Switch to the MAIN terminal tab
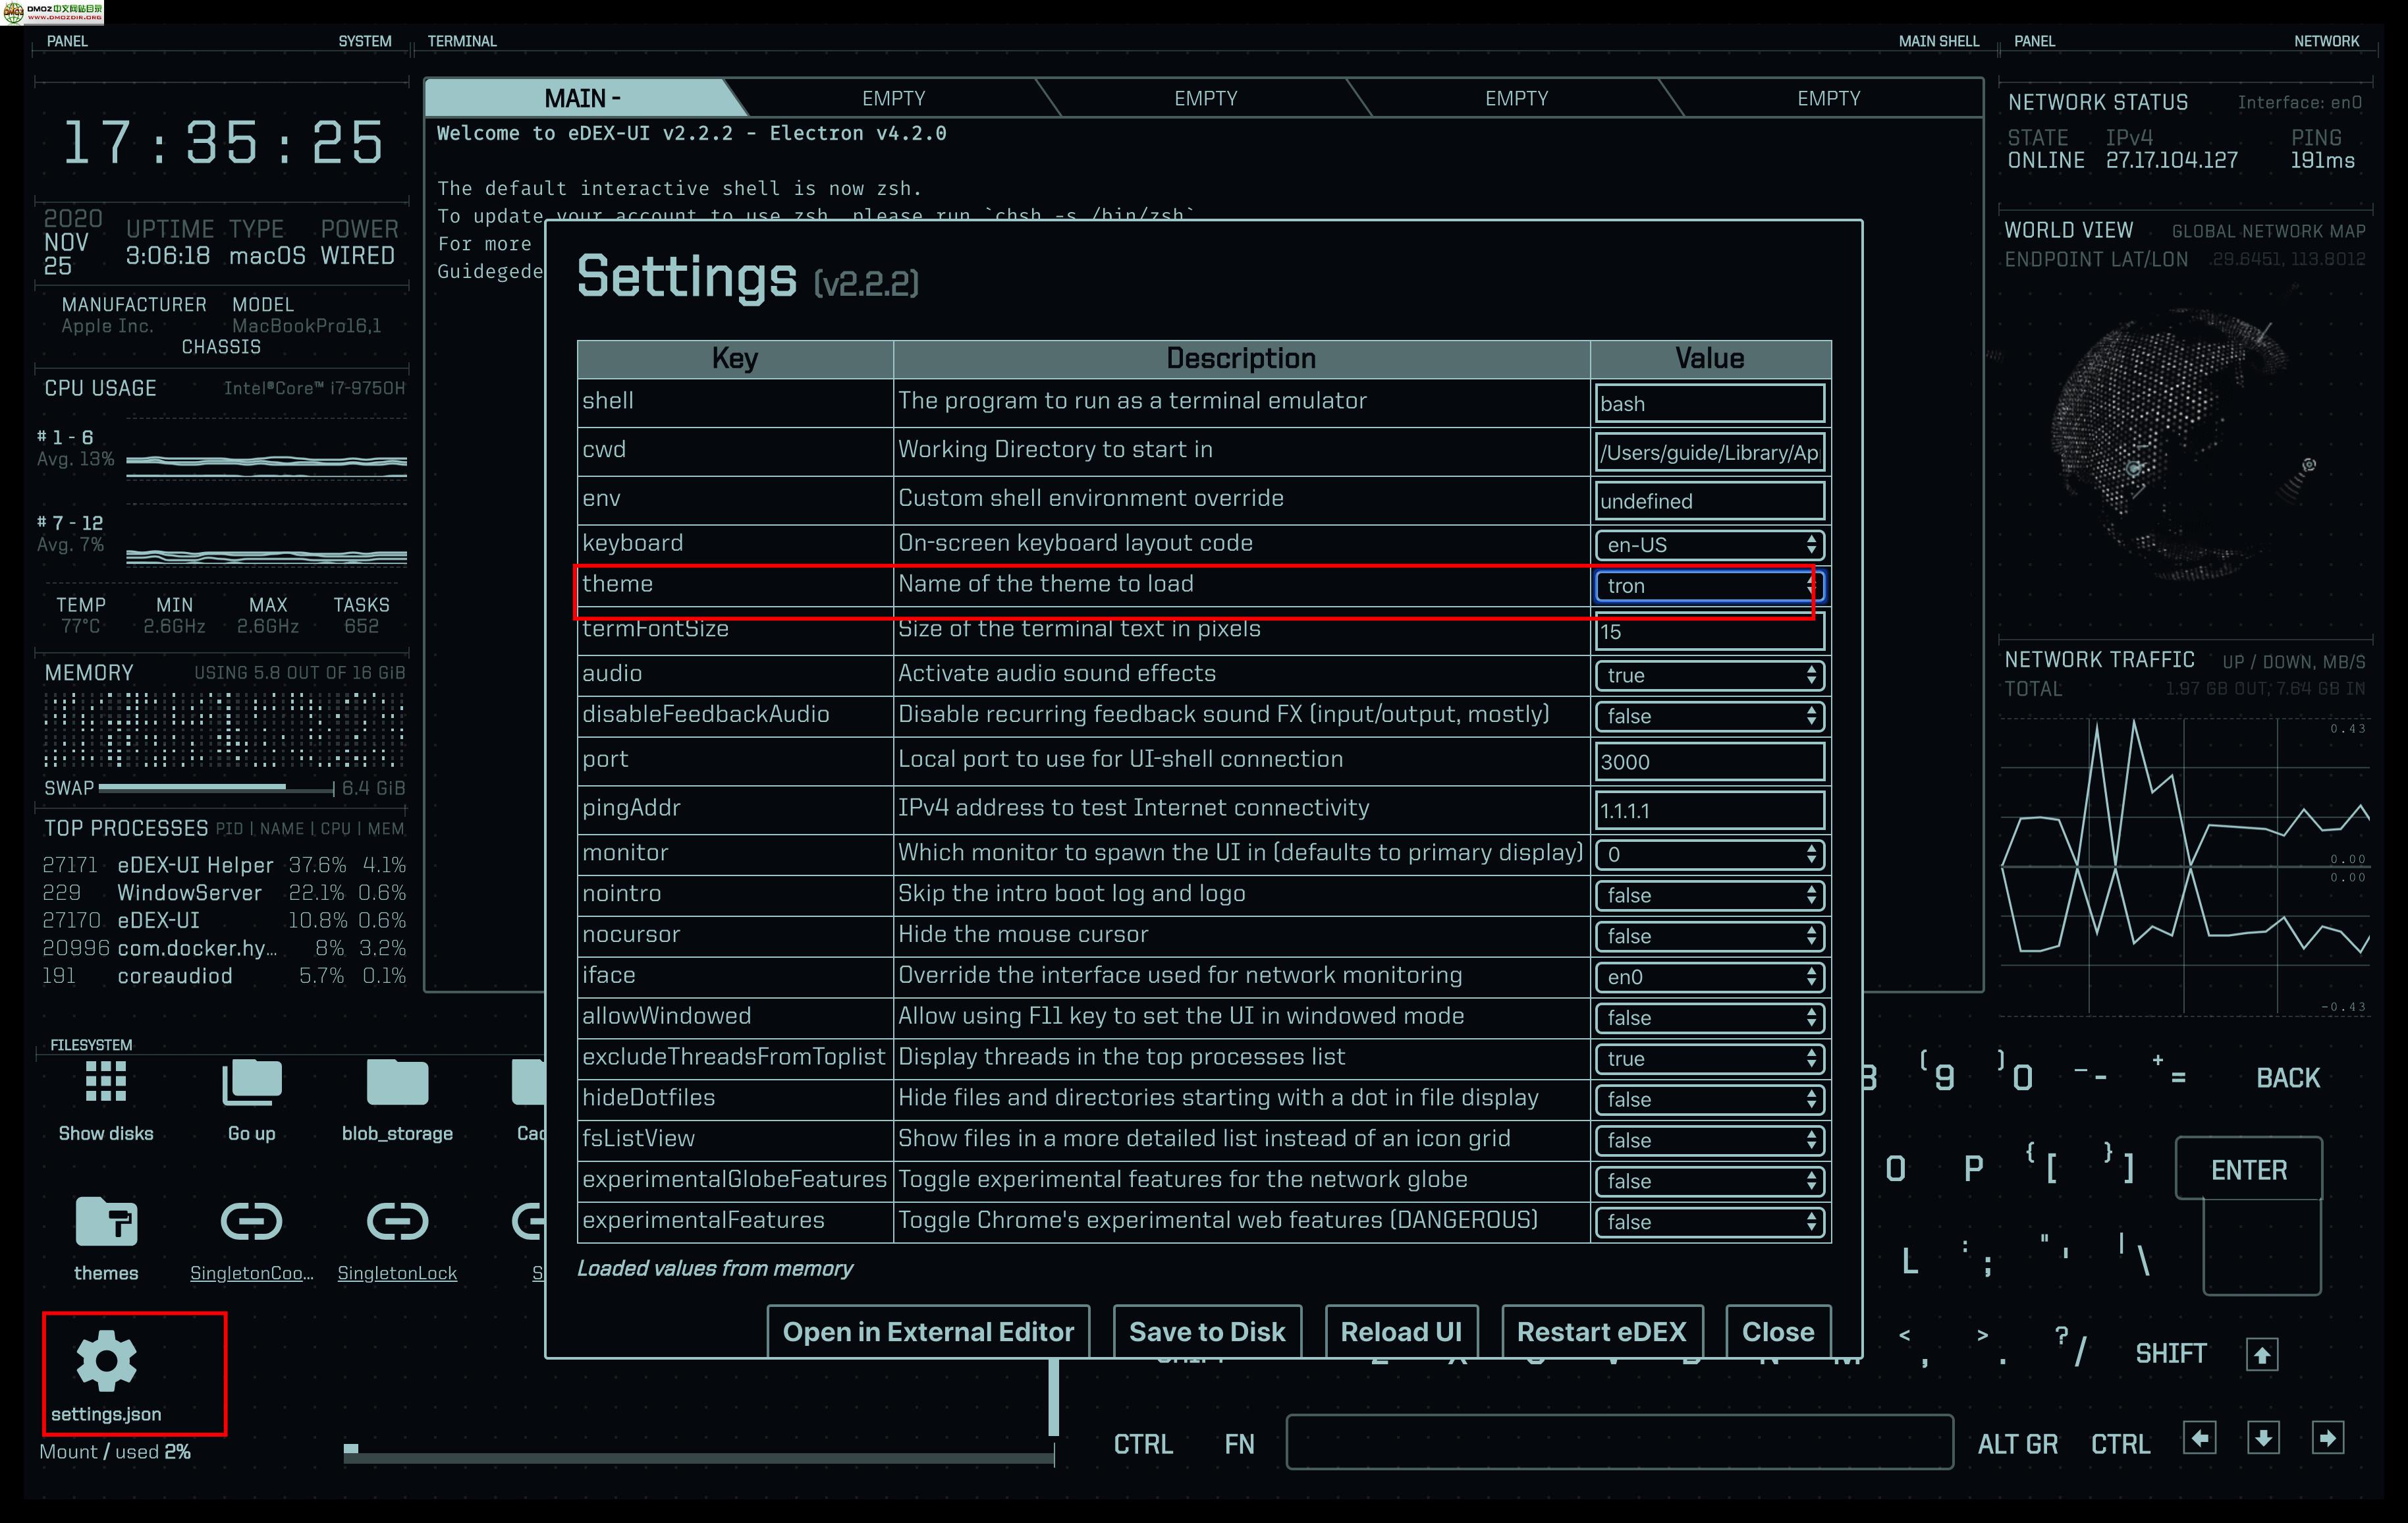 coord(582,98)
